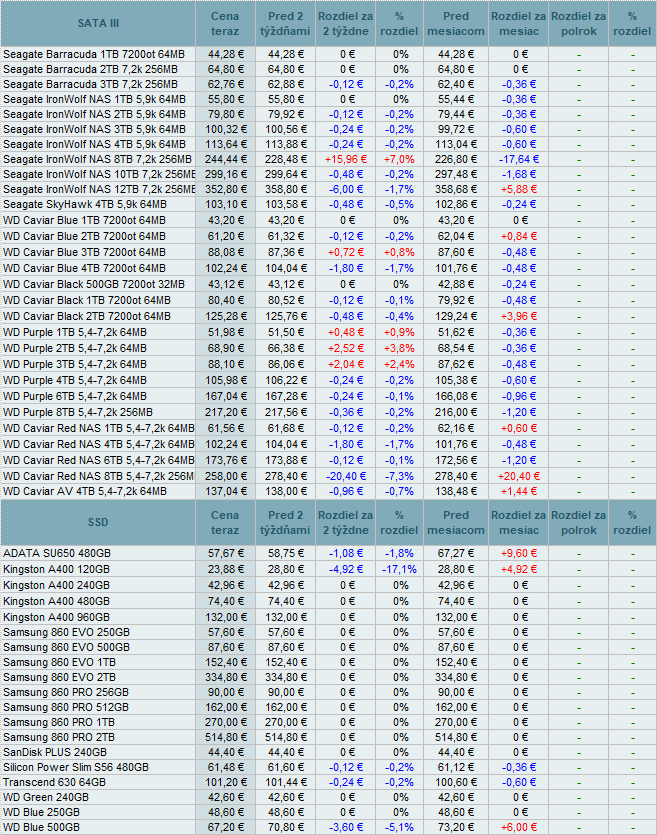
Task: Select Seagate IronWolf NAS 12TB product name
Action: (99, 189)
